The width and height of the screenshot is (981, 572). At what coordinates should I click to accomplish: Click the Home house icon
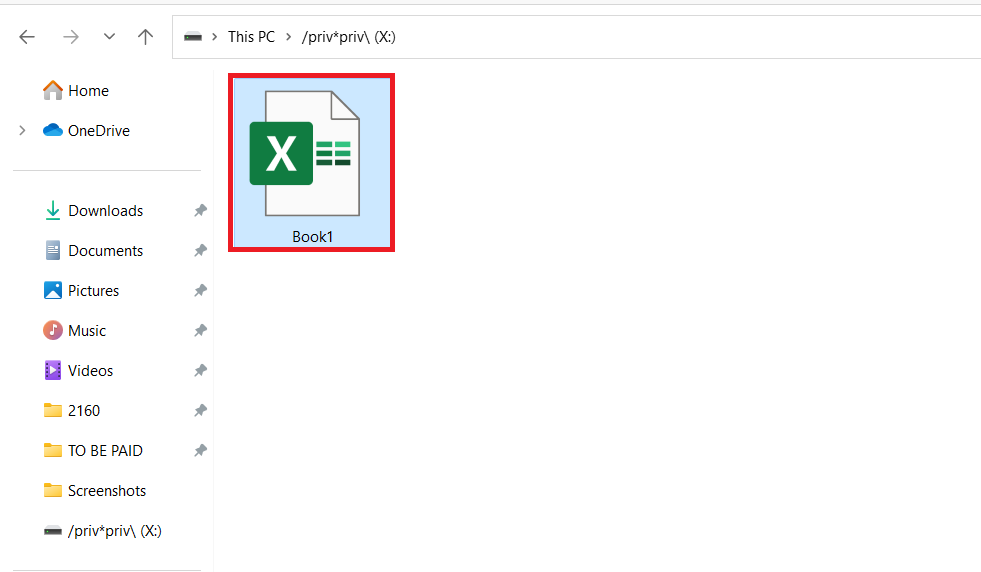click(x=53, y=90)
